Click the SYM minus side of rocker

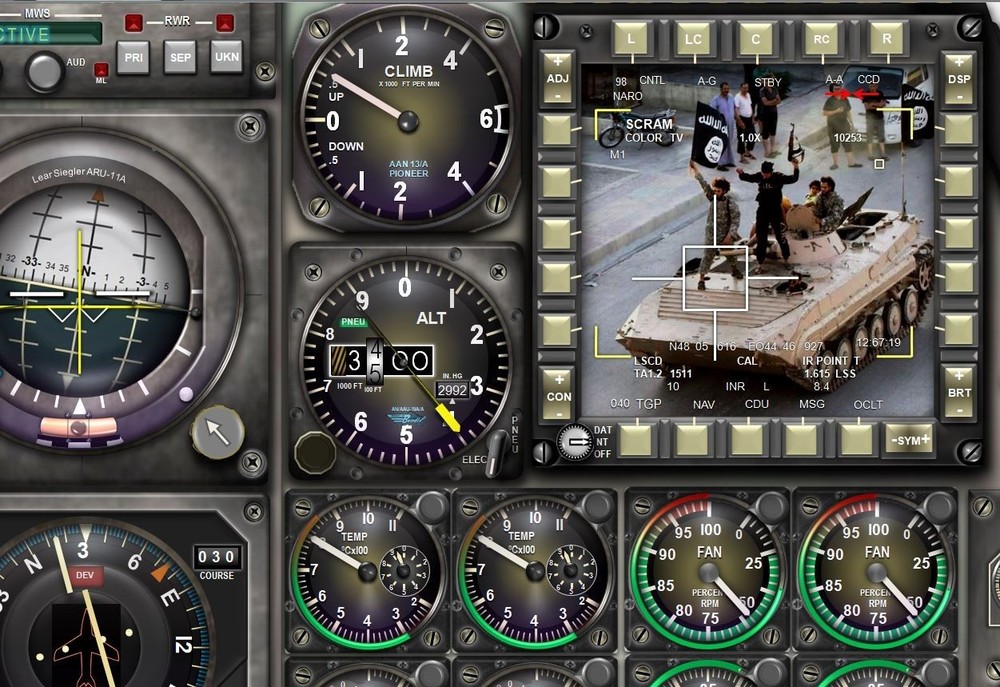tap(895, 440)
